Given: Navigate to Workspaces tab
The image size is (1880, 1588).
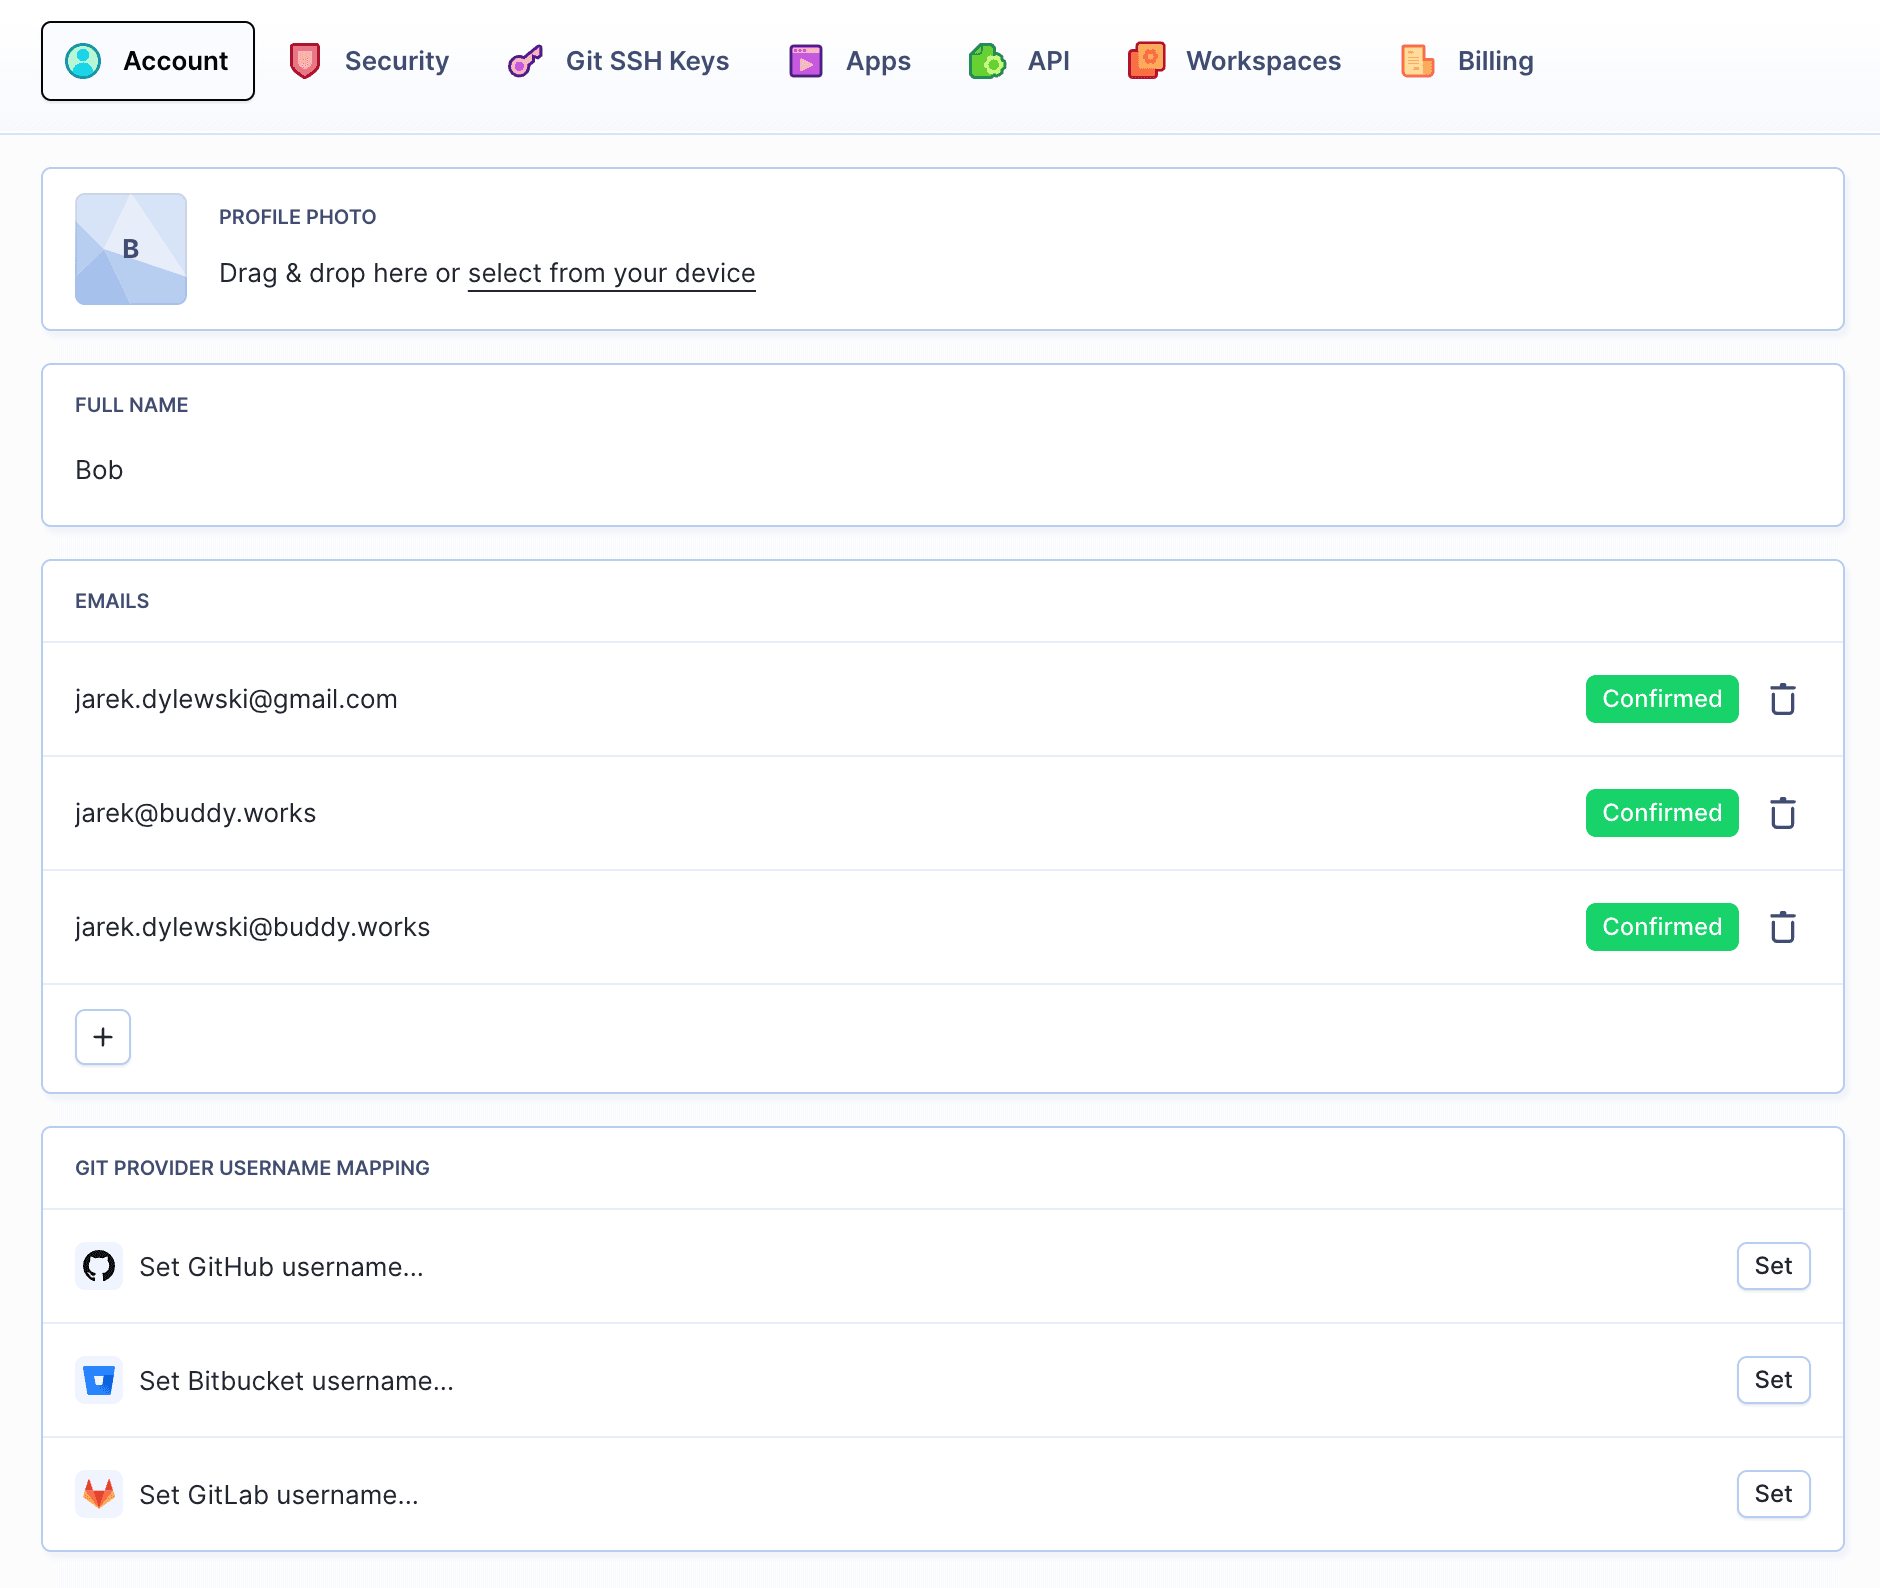Looking at the screenshot, I should (x=1234, y=61).
